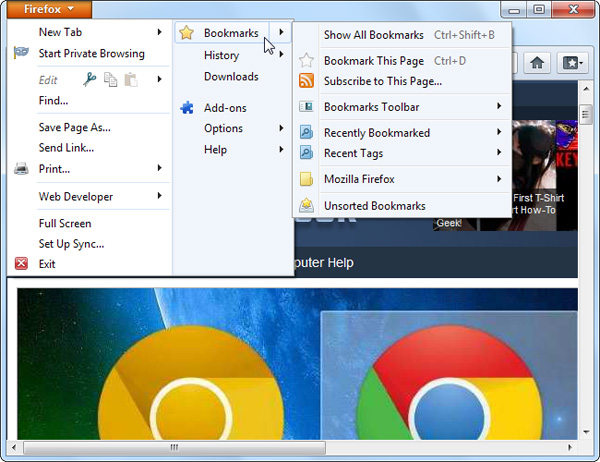Expand the New Tab submenu arrow
This screenshot has height=462, width=600.
pos(160,32)
